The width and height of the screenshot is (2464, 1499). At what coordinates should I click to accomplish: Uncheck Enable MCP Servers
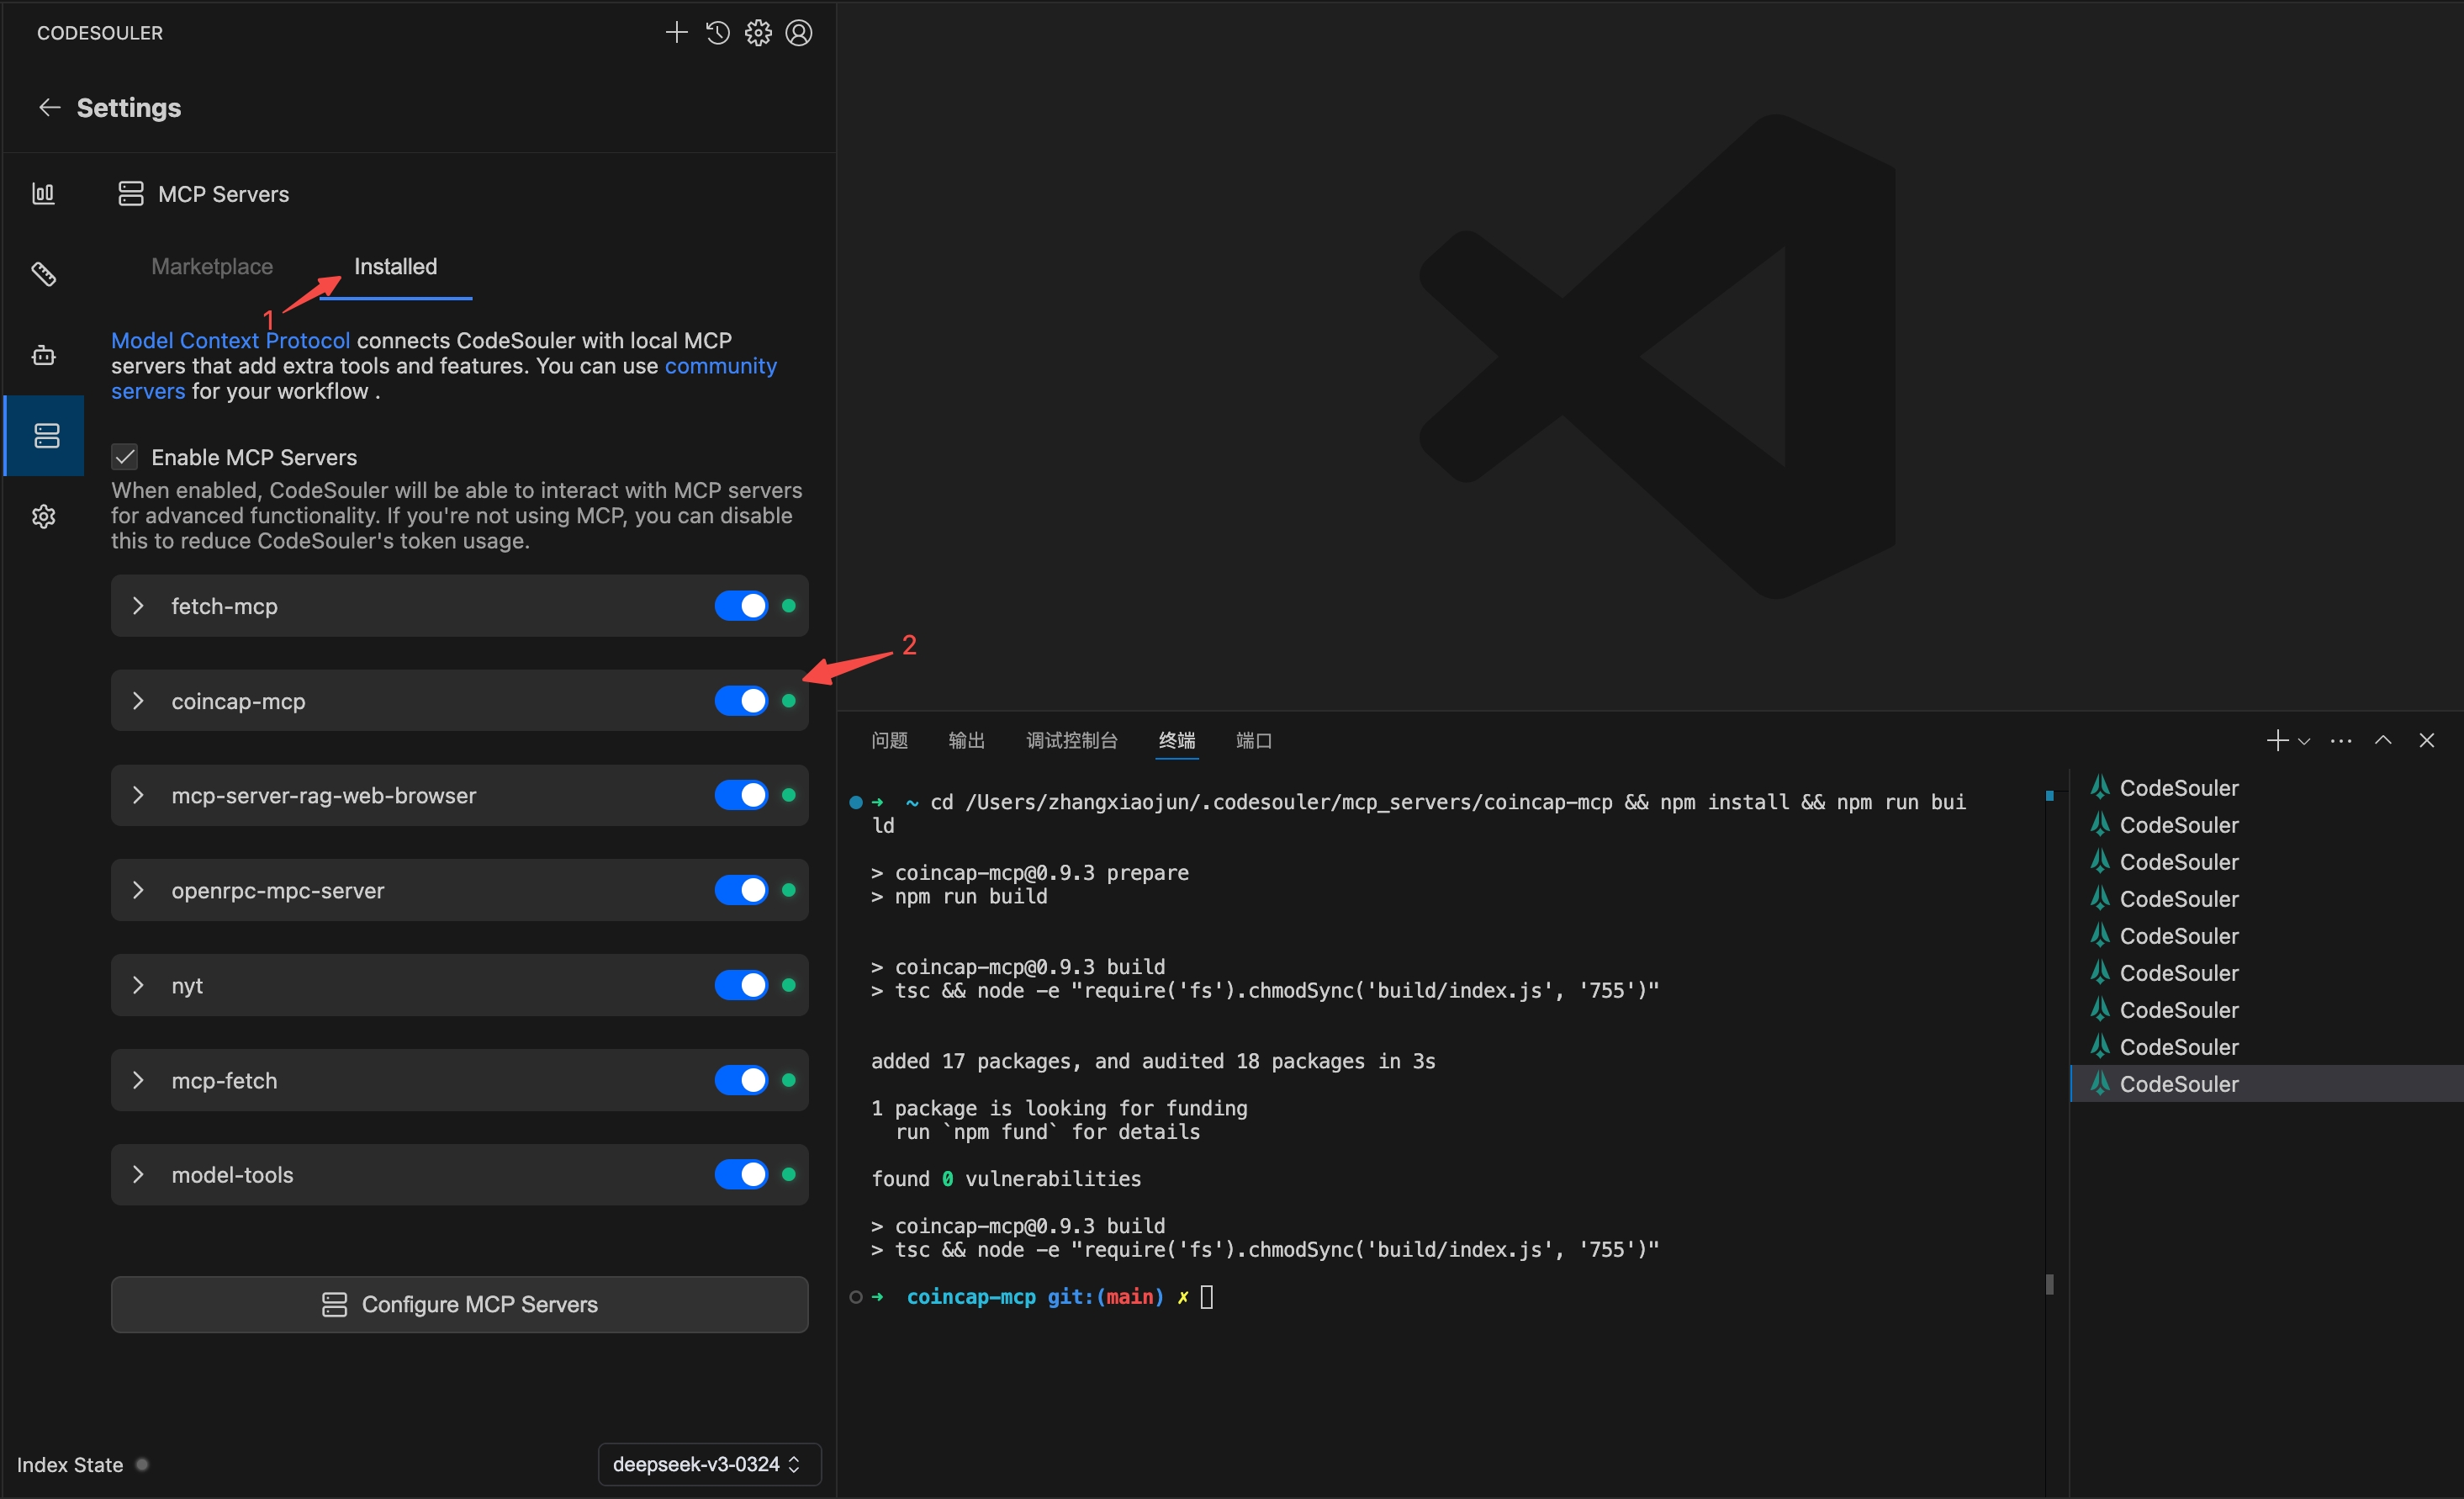(124, 457)
